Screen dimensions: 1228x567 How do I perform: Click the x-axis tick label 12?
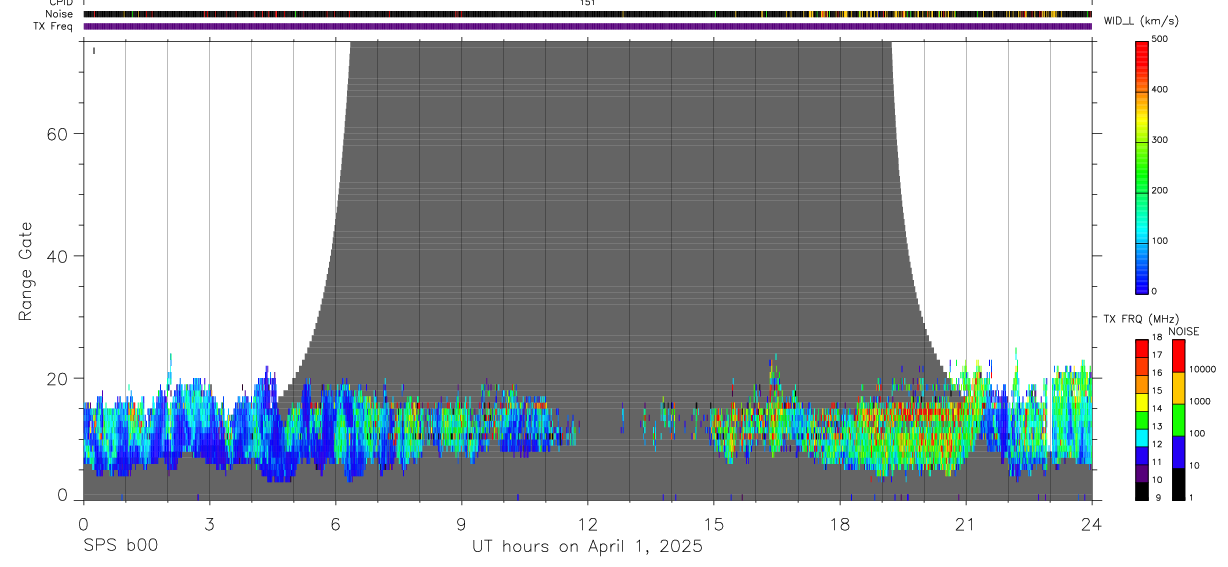(587, 523)
